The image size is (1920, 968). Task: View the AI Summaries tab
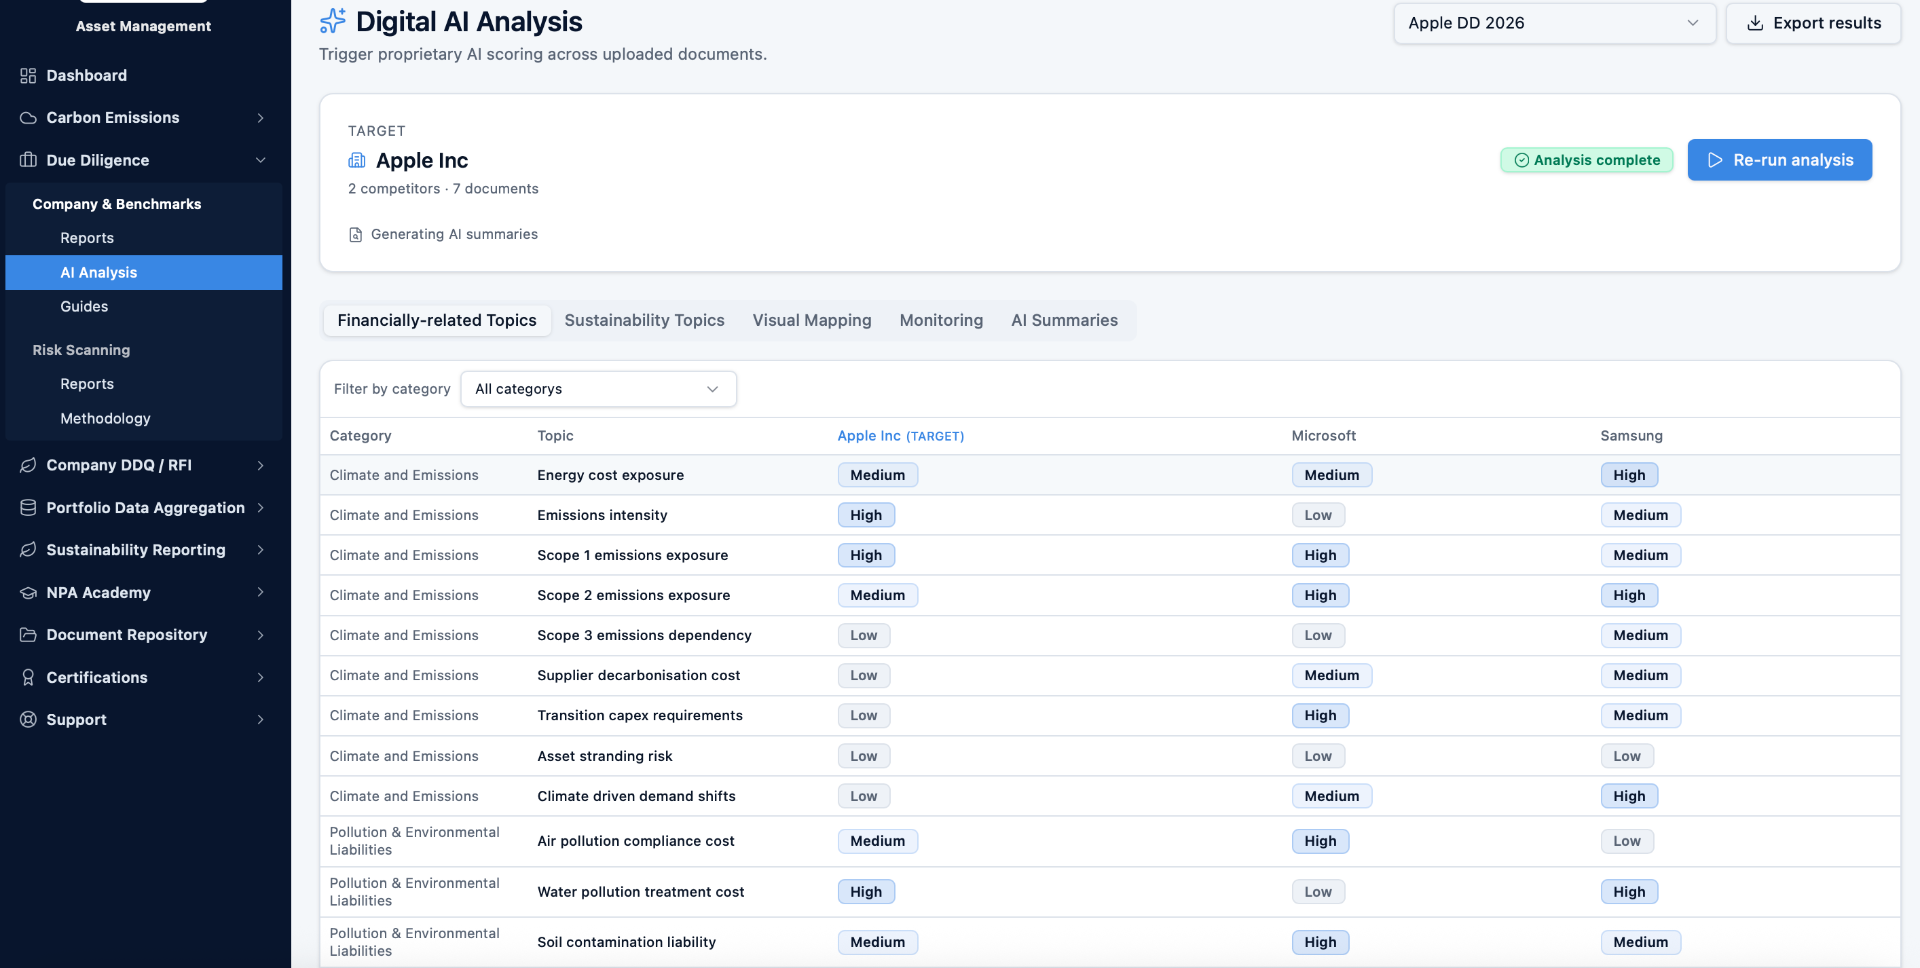click(1064, 321)
